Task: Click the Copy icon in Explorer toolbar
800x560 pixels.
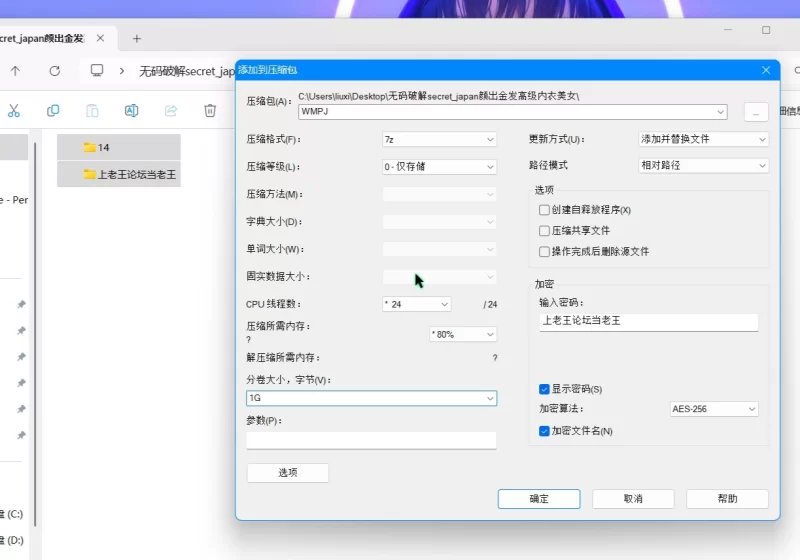Action: click(53, 111)
